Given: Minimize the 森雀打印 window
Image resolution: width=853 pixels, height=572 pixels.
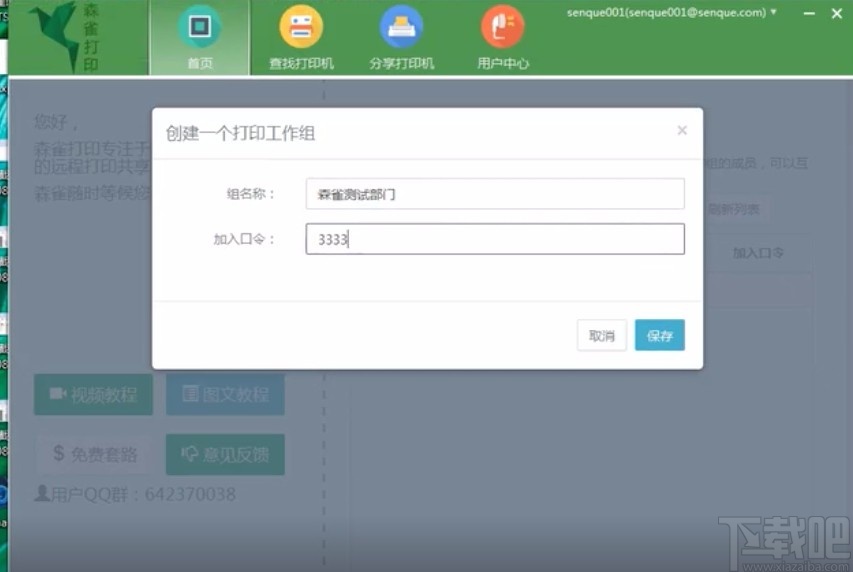Looking at the screenshot, I should 809,13.
